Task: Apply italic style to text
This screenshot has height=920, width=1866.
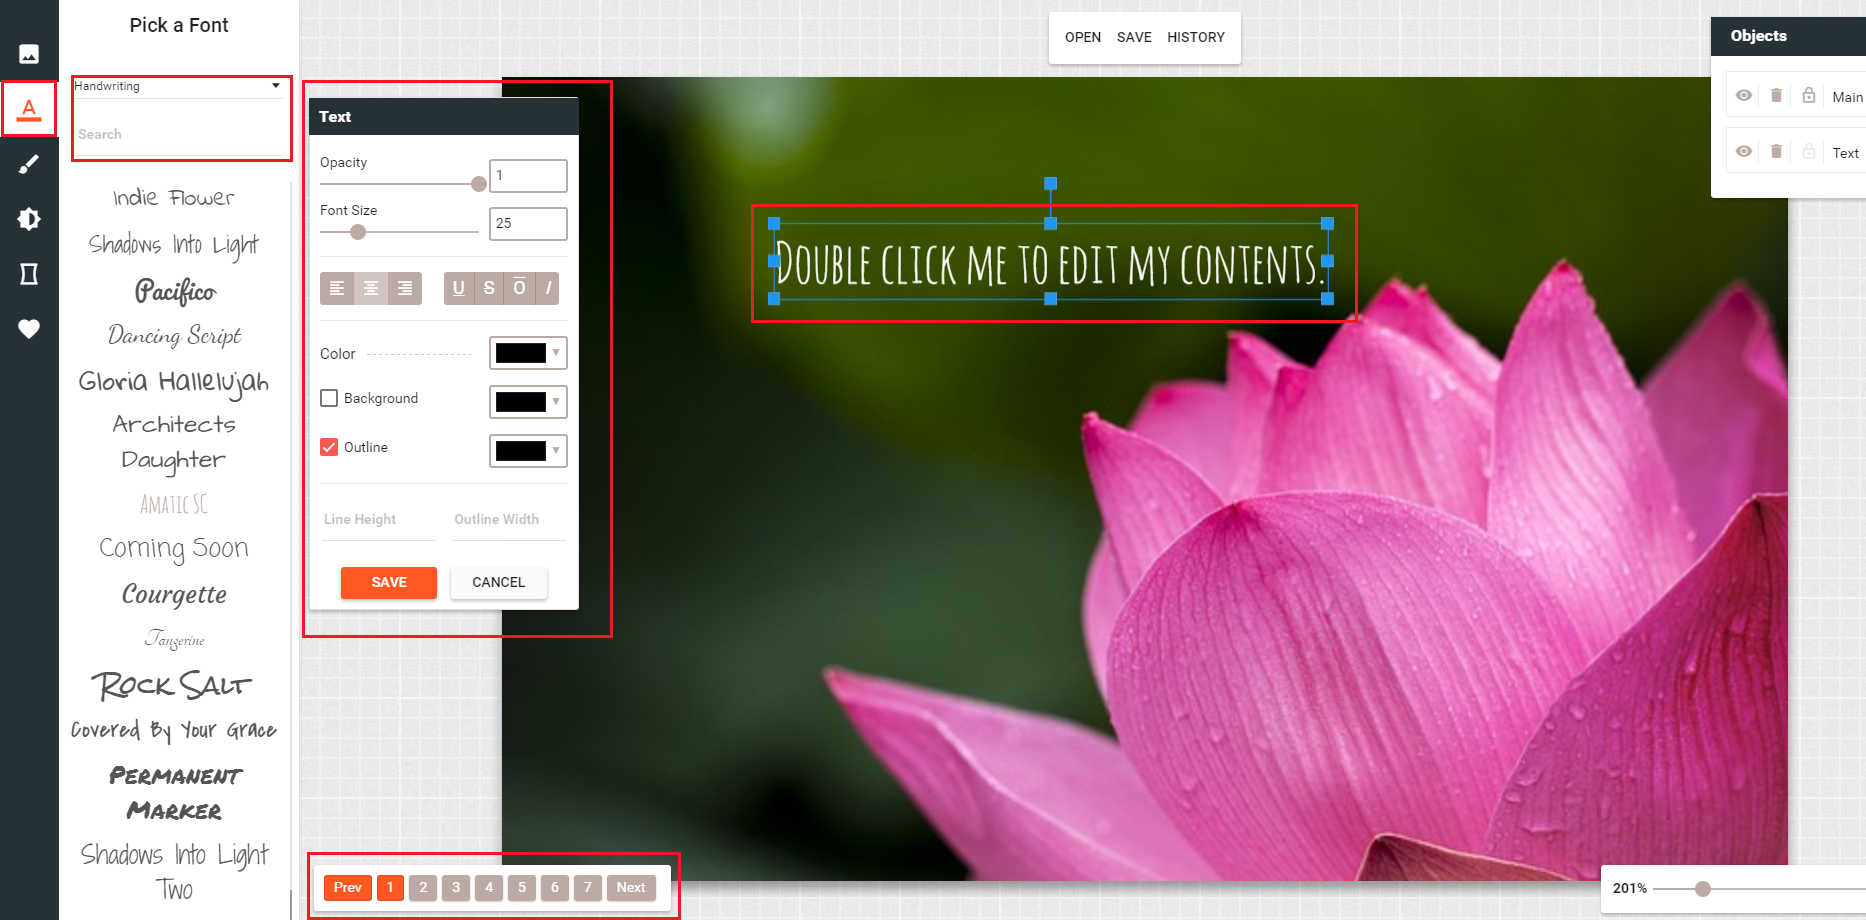Action: pyautogui.click(x=548, y=288)
